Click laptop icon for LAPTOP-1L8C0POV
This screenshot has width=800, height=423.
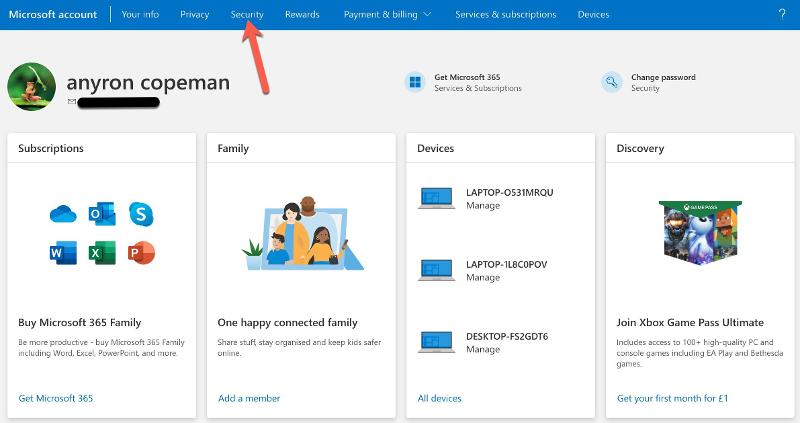point(437,270)
